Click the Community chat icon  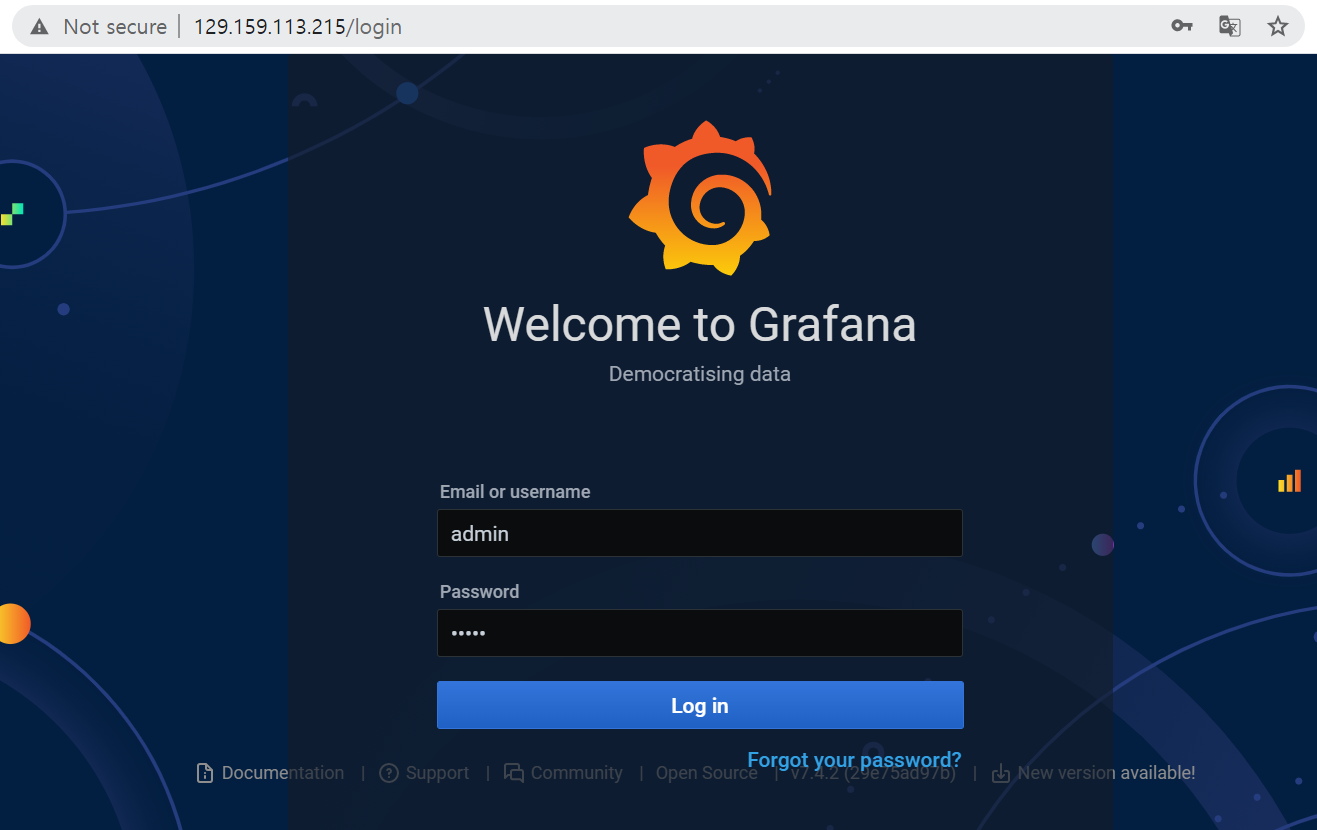(x=514, y=773)
